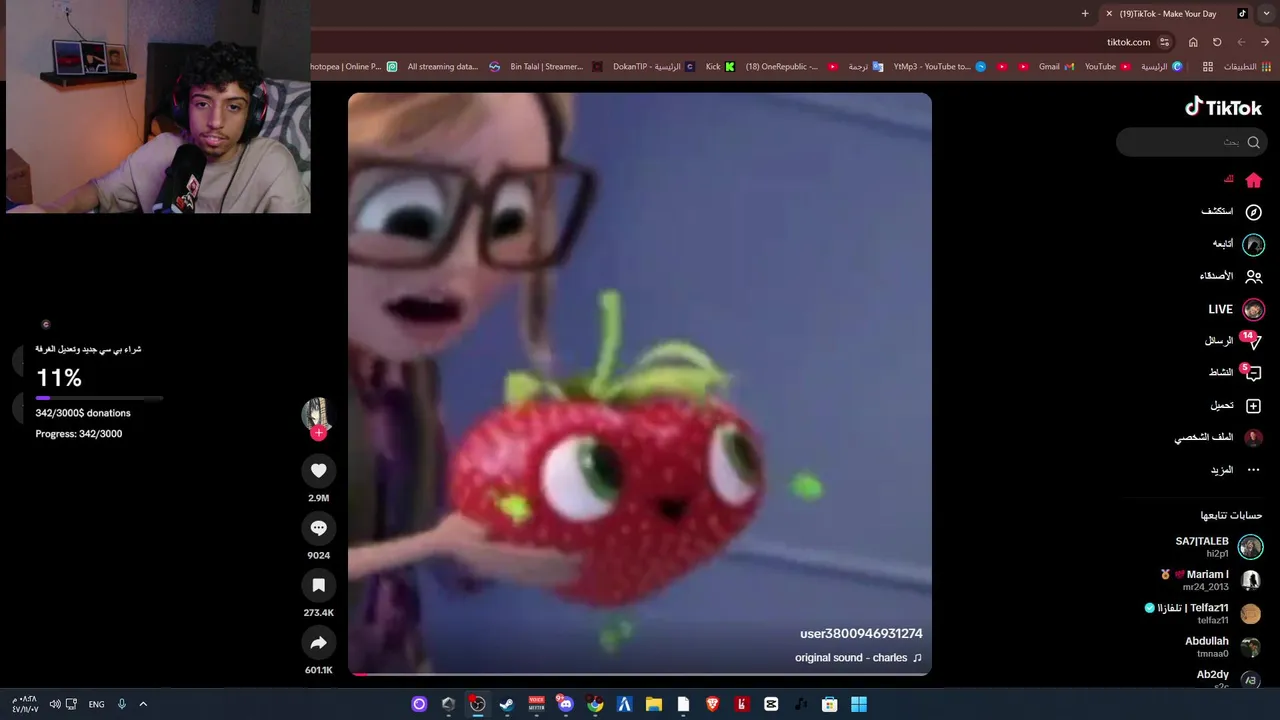Click username user3800946931274 on the video
The height and width of the screenshot is (720, 1280).
(x=861, y=634)
